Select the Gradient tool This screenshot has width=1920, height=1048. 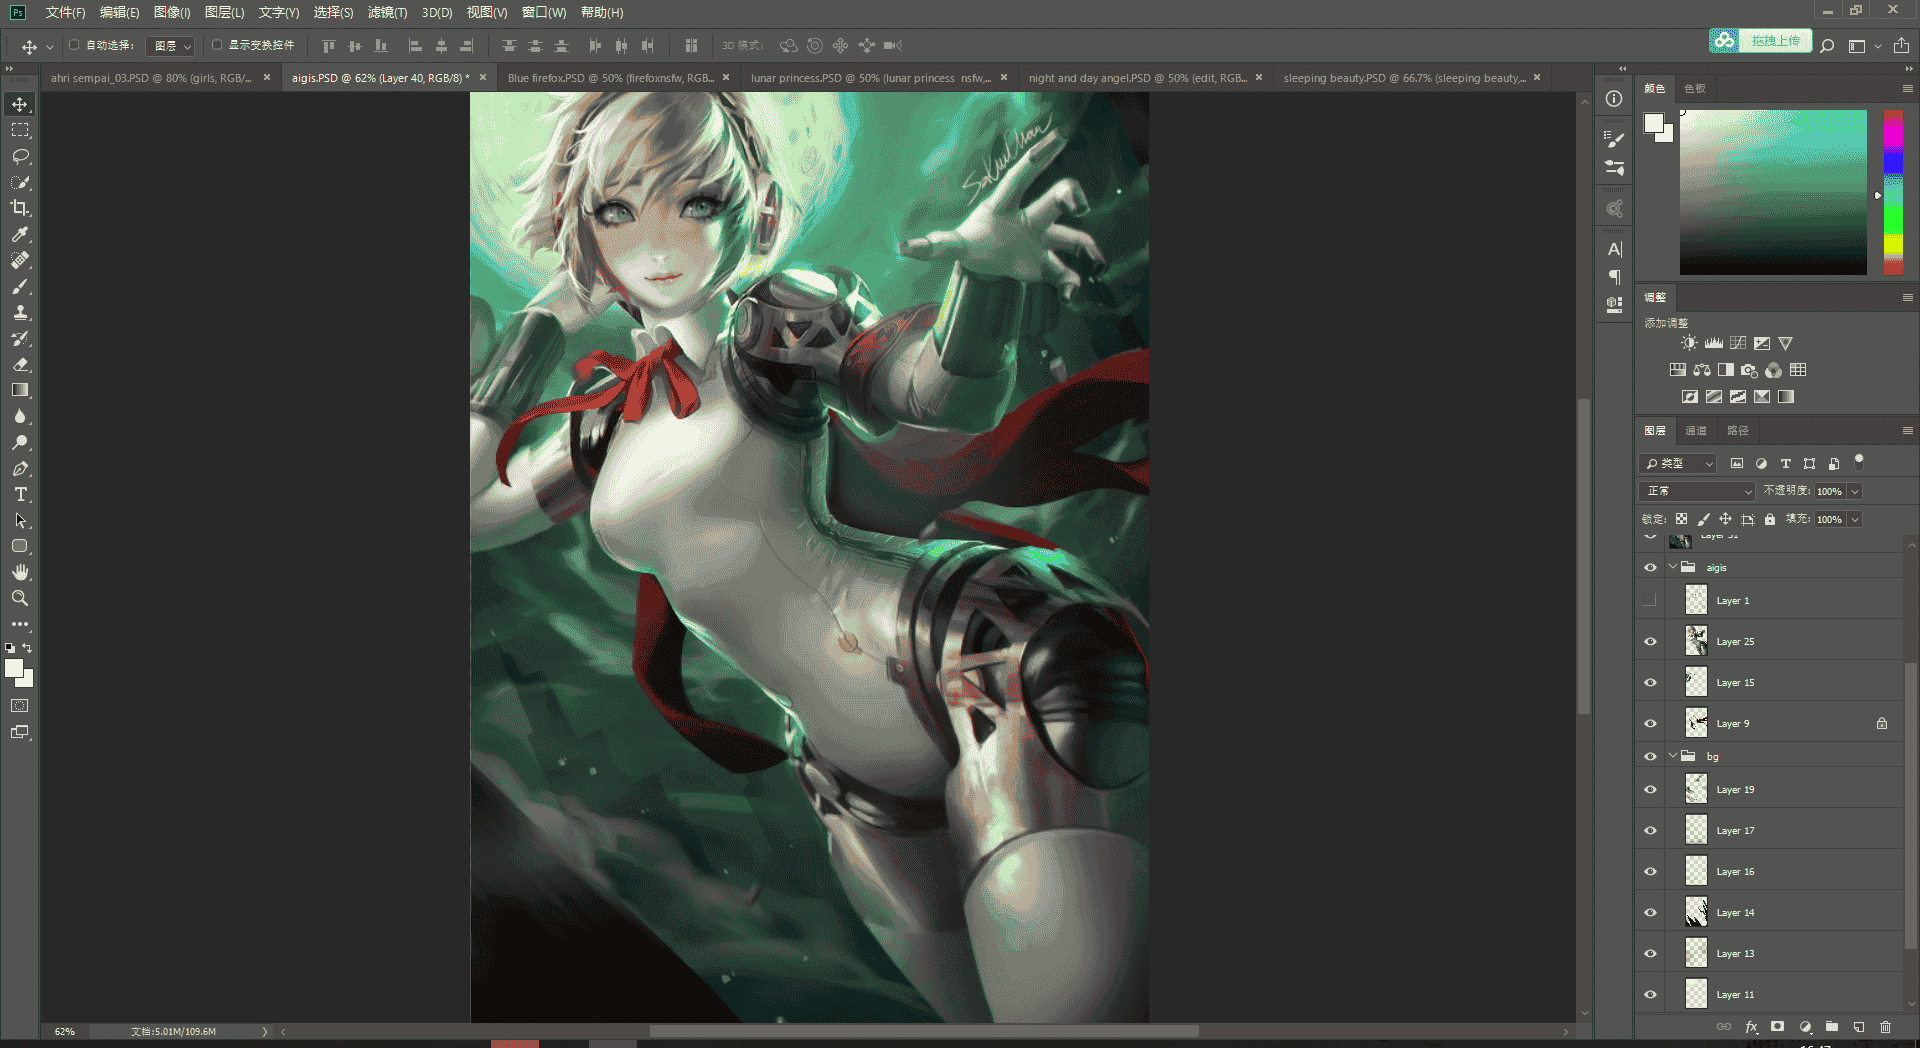[20, 391]
